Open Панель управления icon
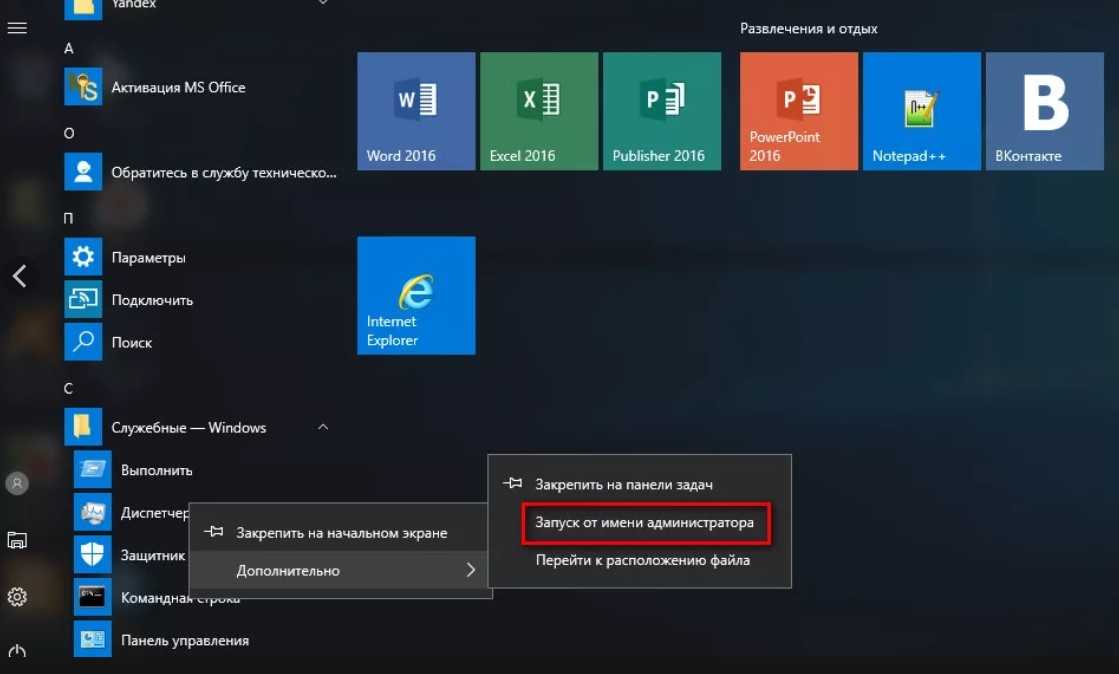This screenshot has height=674, width=1119. [x=93, y=640]
